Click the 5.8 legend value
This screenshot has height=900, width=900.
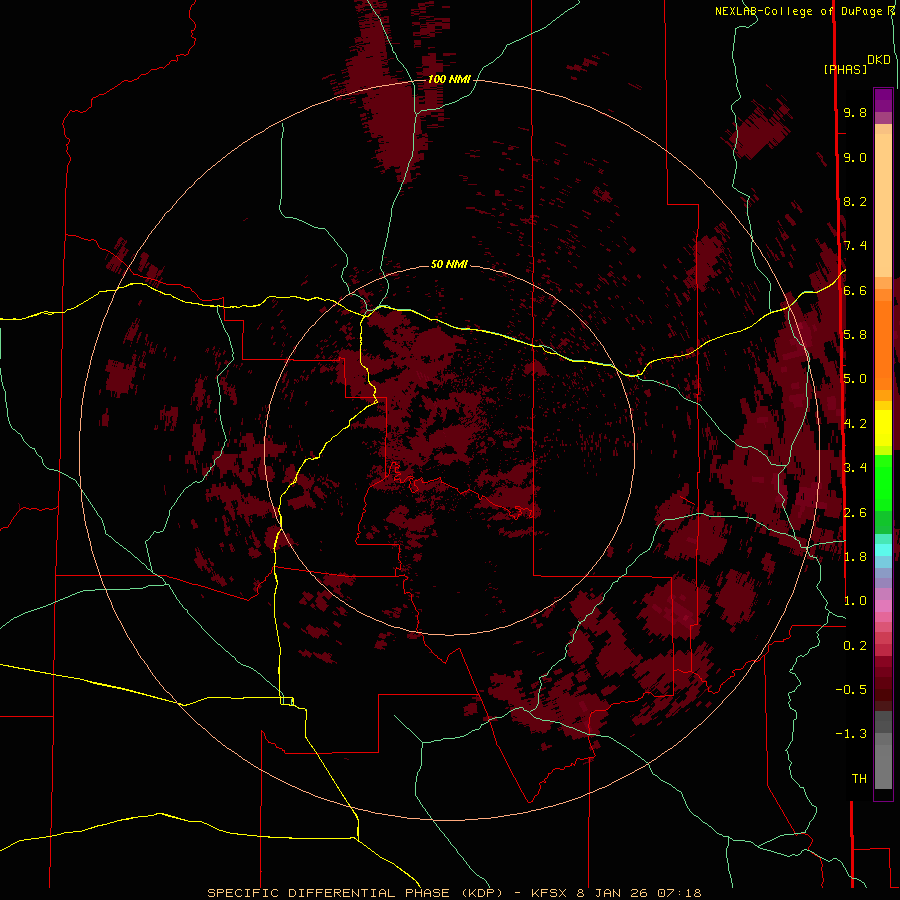(855, 335)
